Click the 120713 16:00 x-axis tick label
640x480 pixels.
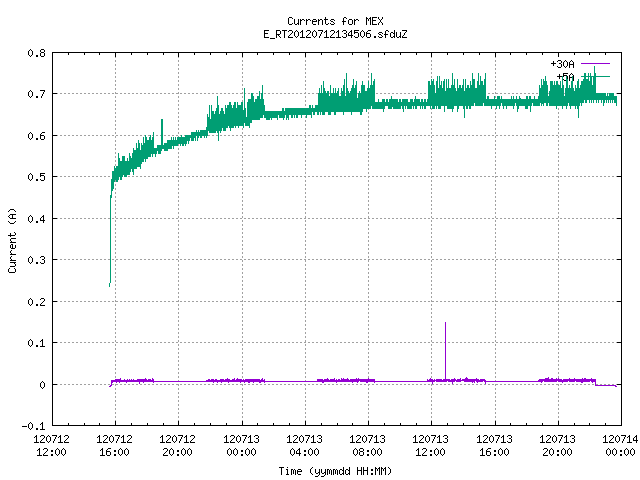[x=494, y=445]
